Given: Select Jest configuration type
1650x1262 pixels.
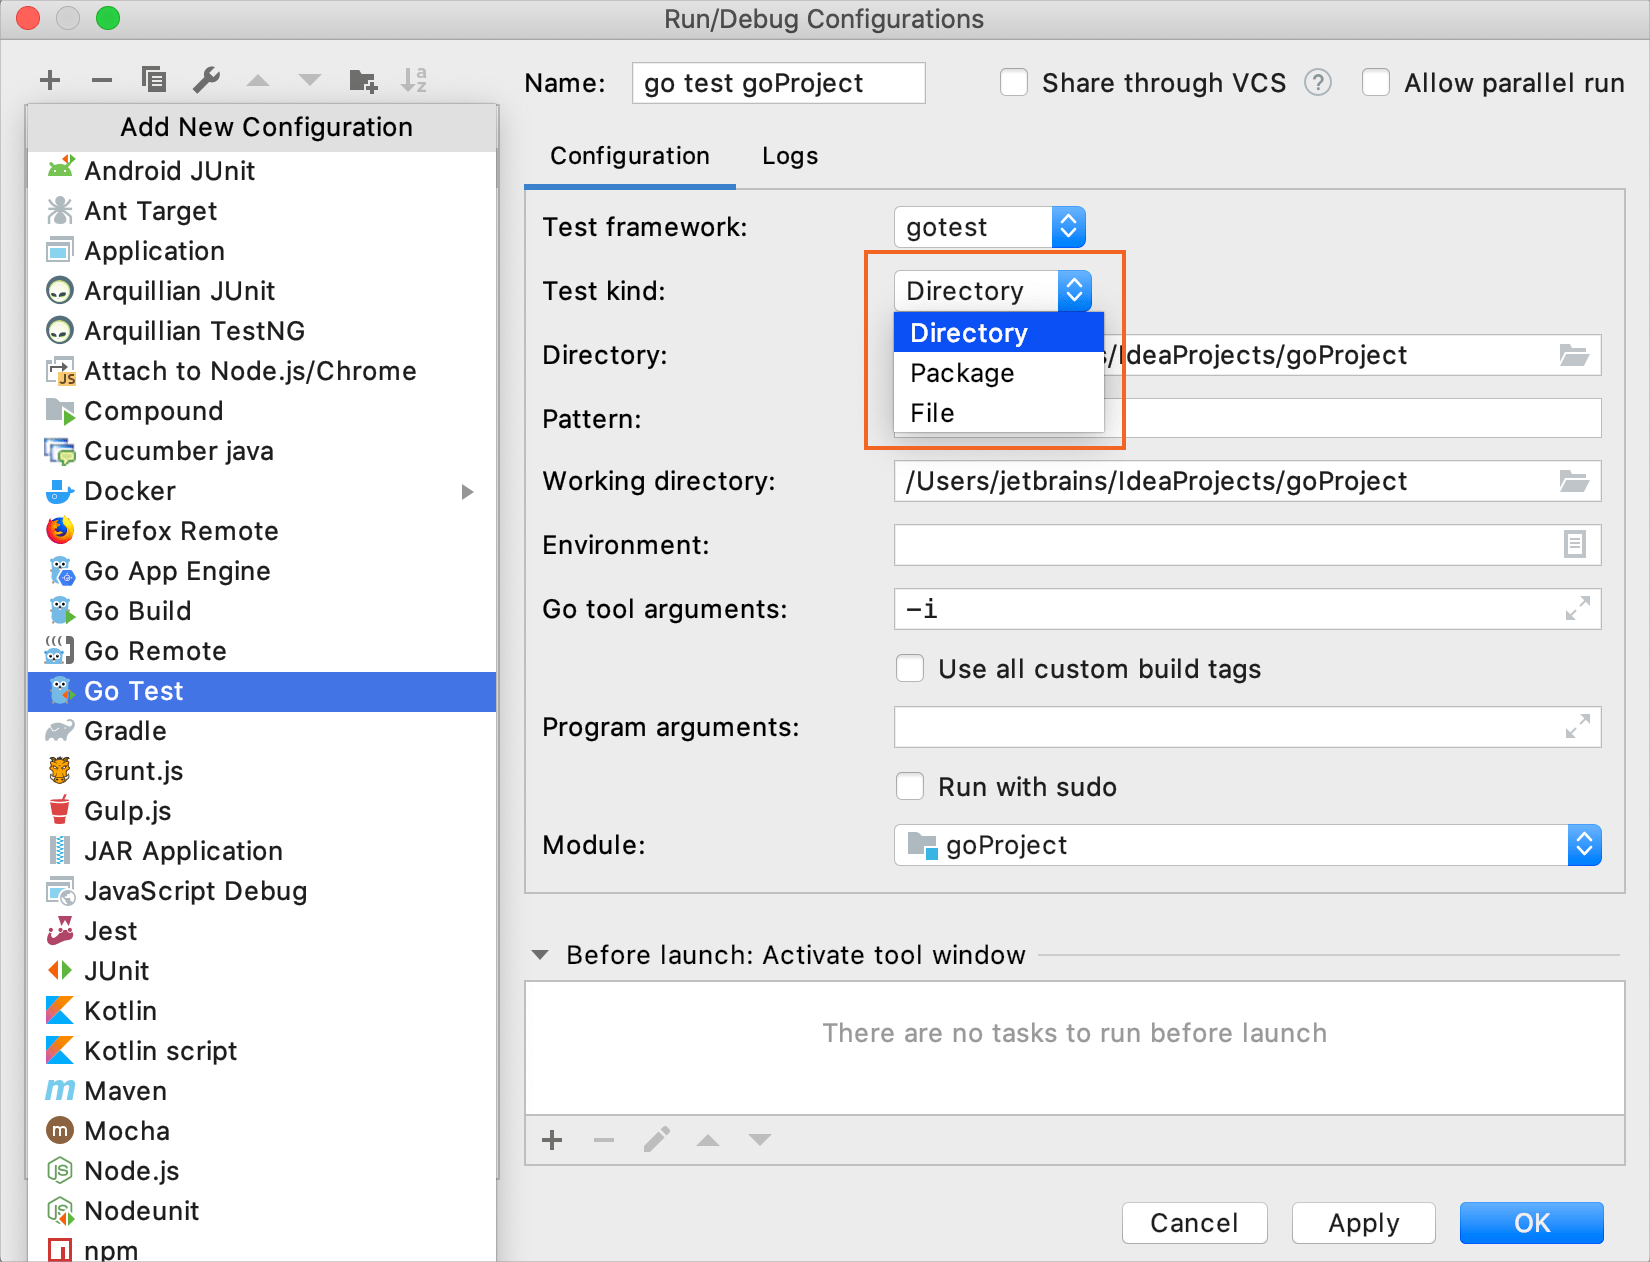Looking at the screenshot, I should [x=262, y=931].
